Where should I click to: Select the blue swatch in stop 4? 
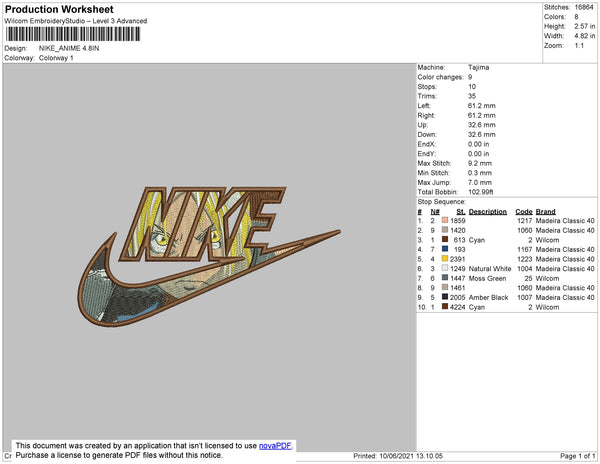445,249
